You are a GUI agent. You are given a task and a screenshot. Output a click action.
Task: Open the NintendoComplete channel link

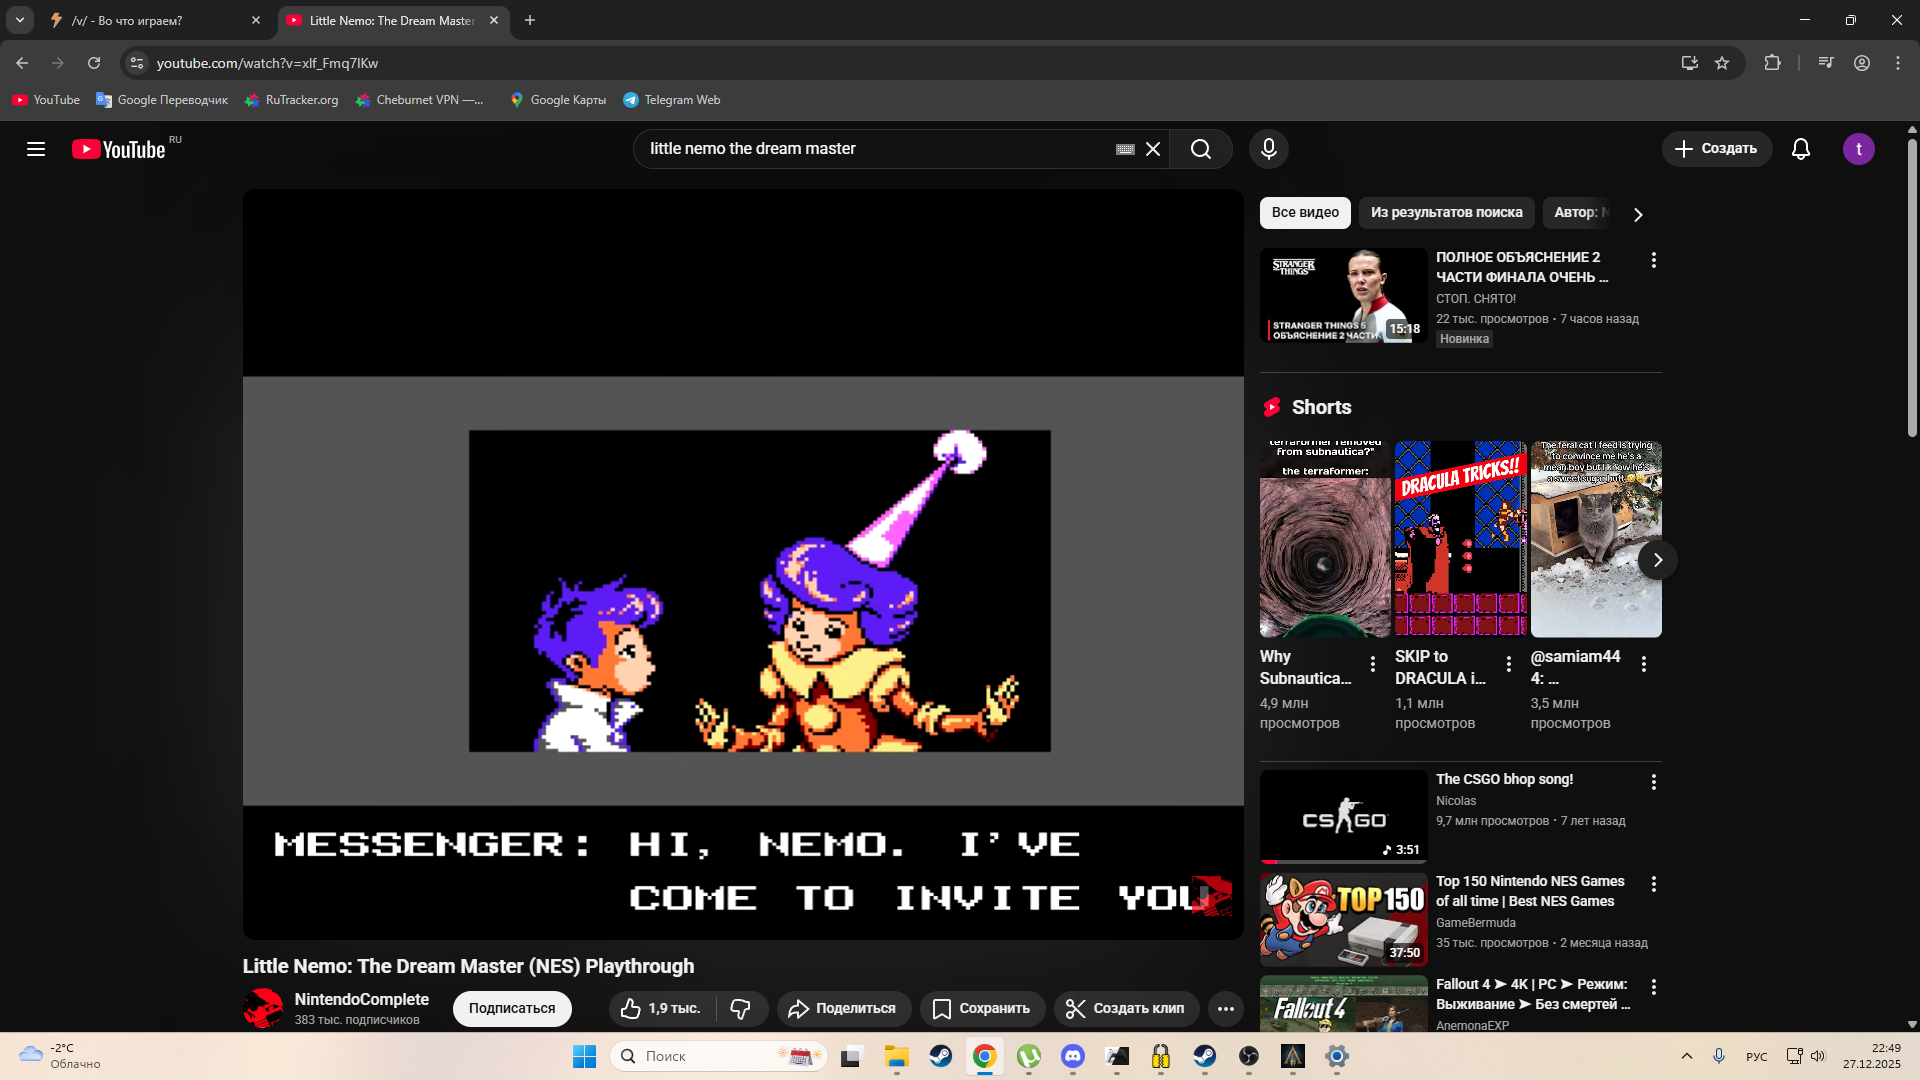coord(361,999)
